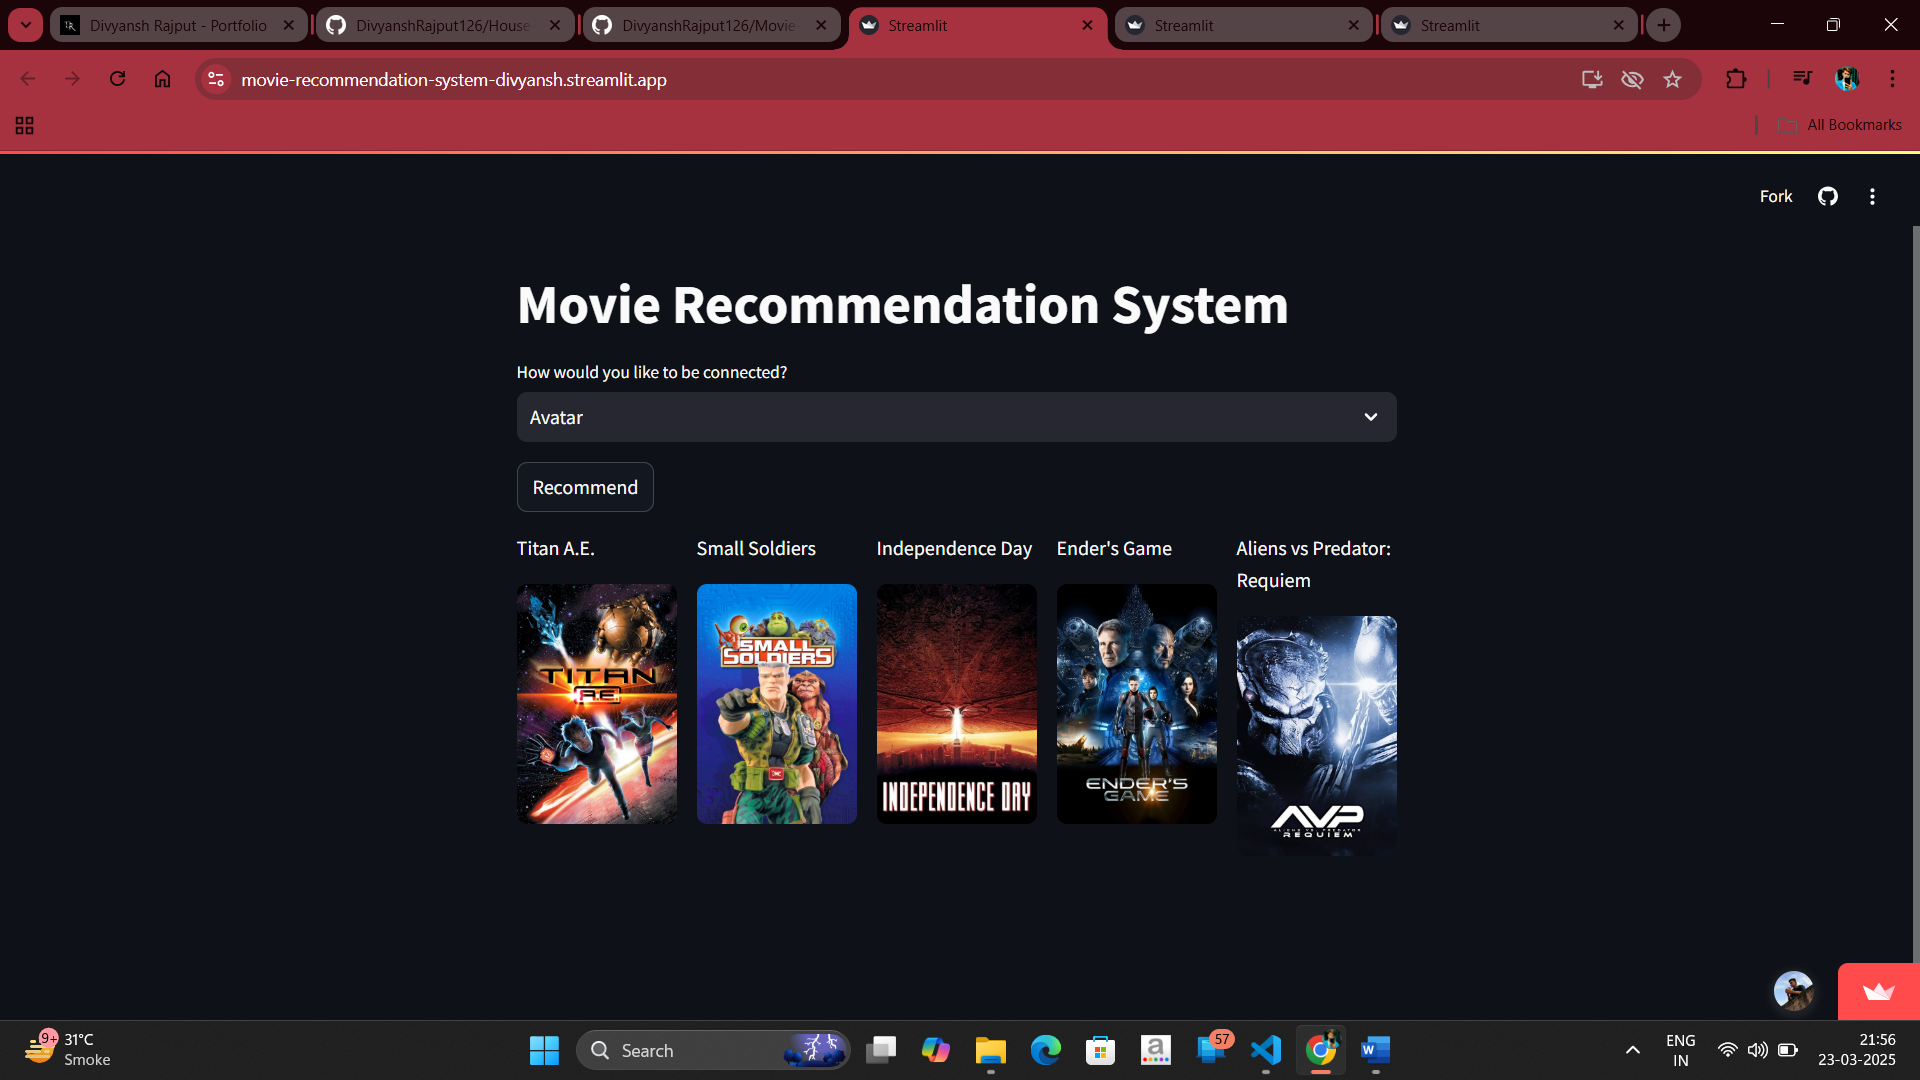Click the Movie Recommendation System heading

pyautogui.click(x=902, y=304)
